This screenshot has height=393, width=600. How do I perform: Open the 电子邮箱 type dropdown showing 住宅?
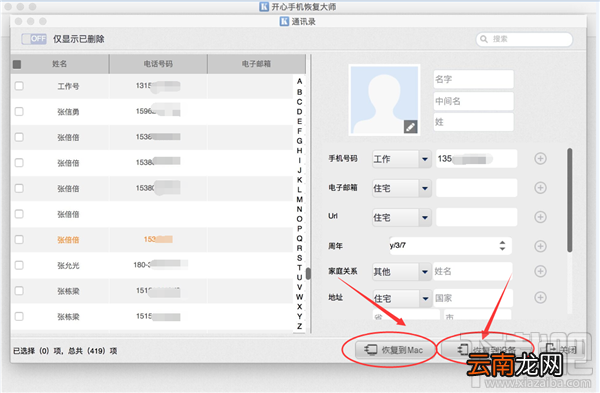[x=402, y=188]
